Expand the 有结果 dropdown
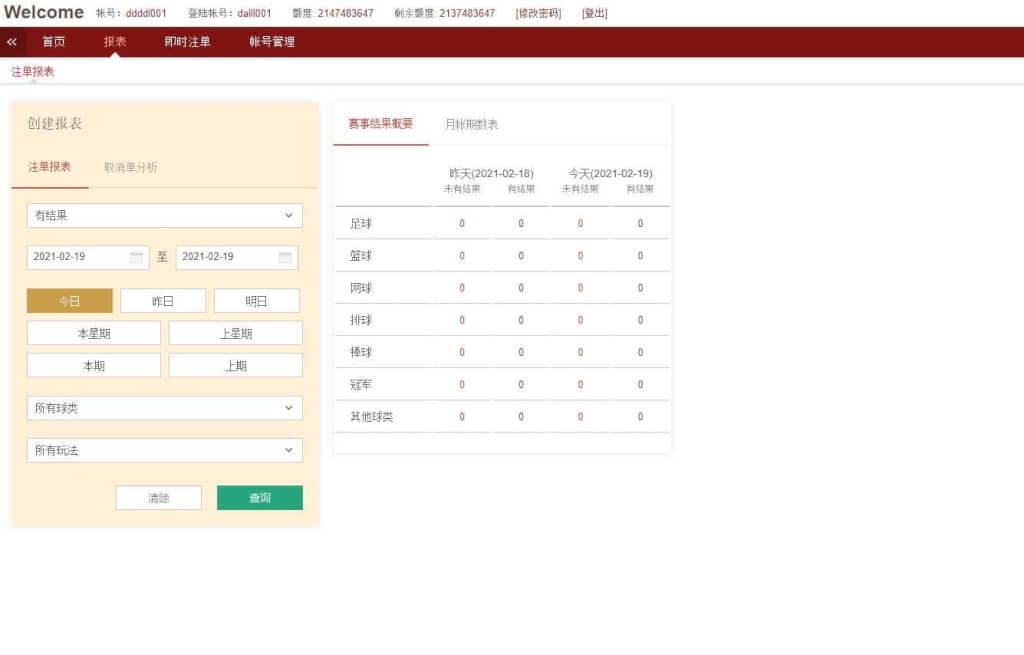This screenshot has height=655, width=1024. 165,216
